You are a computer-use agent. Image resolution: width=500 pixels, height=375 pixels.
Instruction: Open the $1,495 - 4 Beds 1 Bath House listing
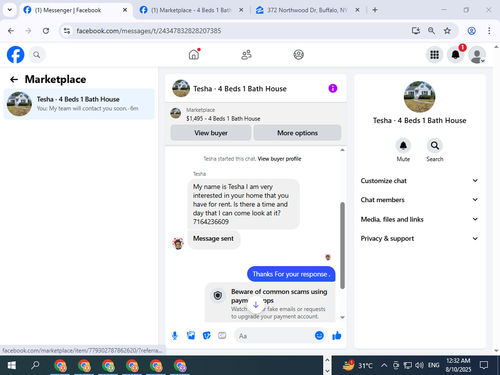(223, 118)
